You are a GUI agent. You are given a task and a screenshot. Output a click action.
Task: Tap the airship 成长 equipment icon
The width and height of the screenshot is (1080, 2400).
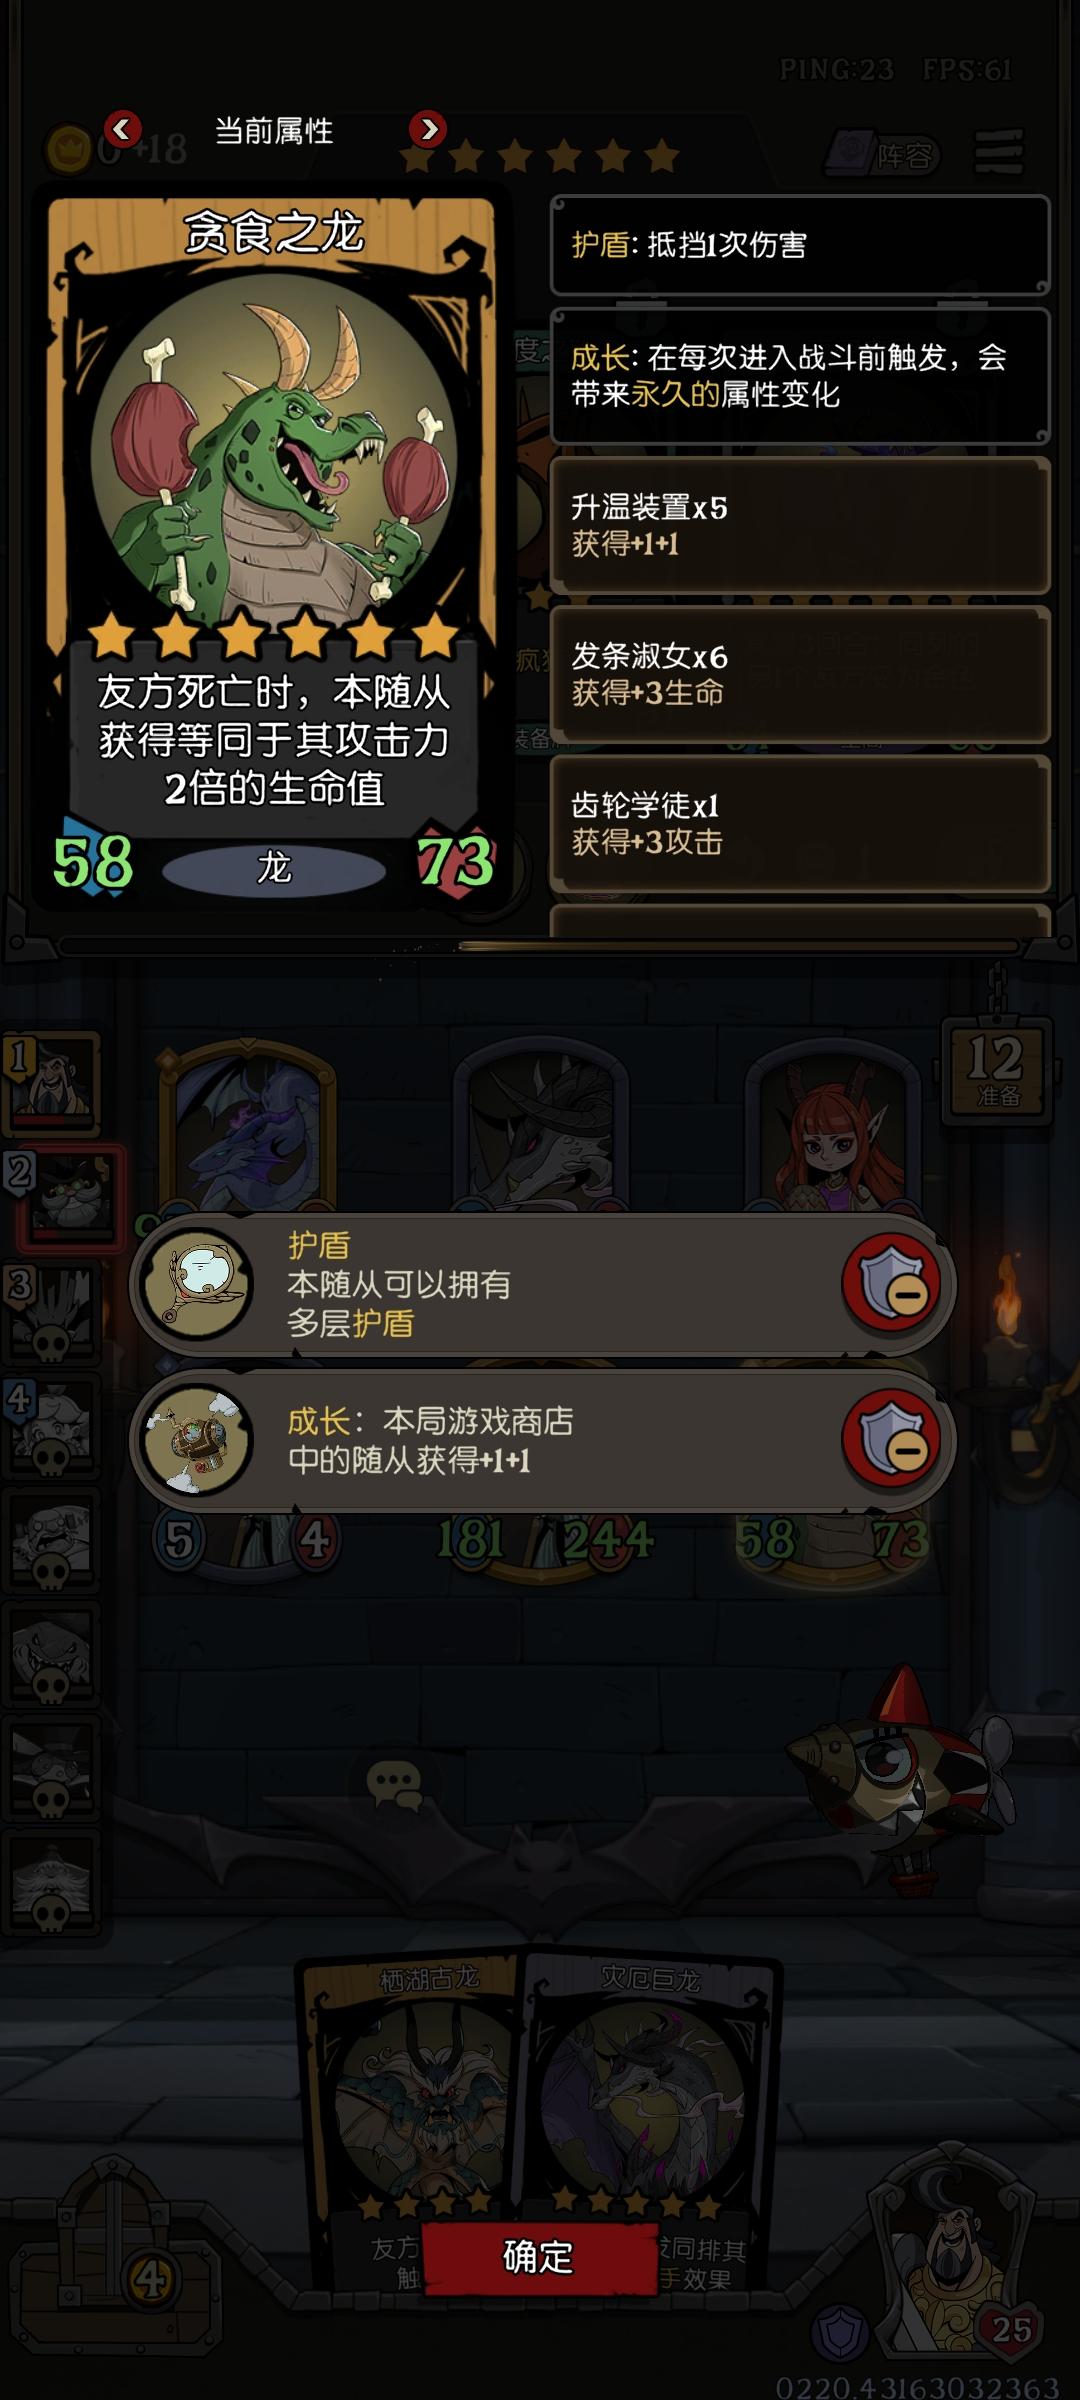click(x=197, y=1439)
